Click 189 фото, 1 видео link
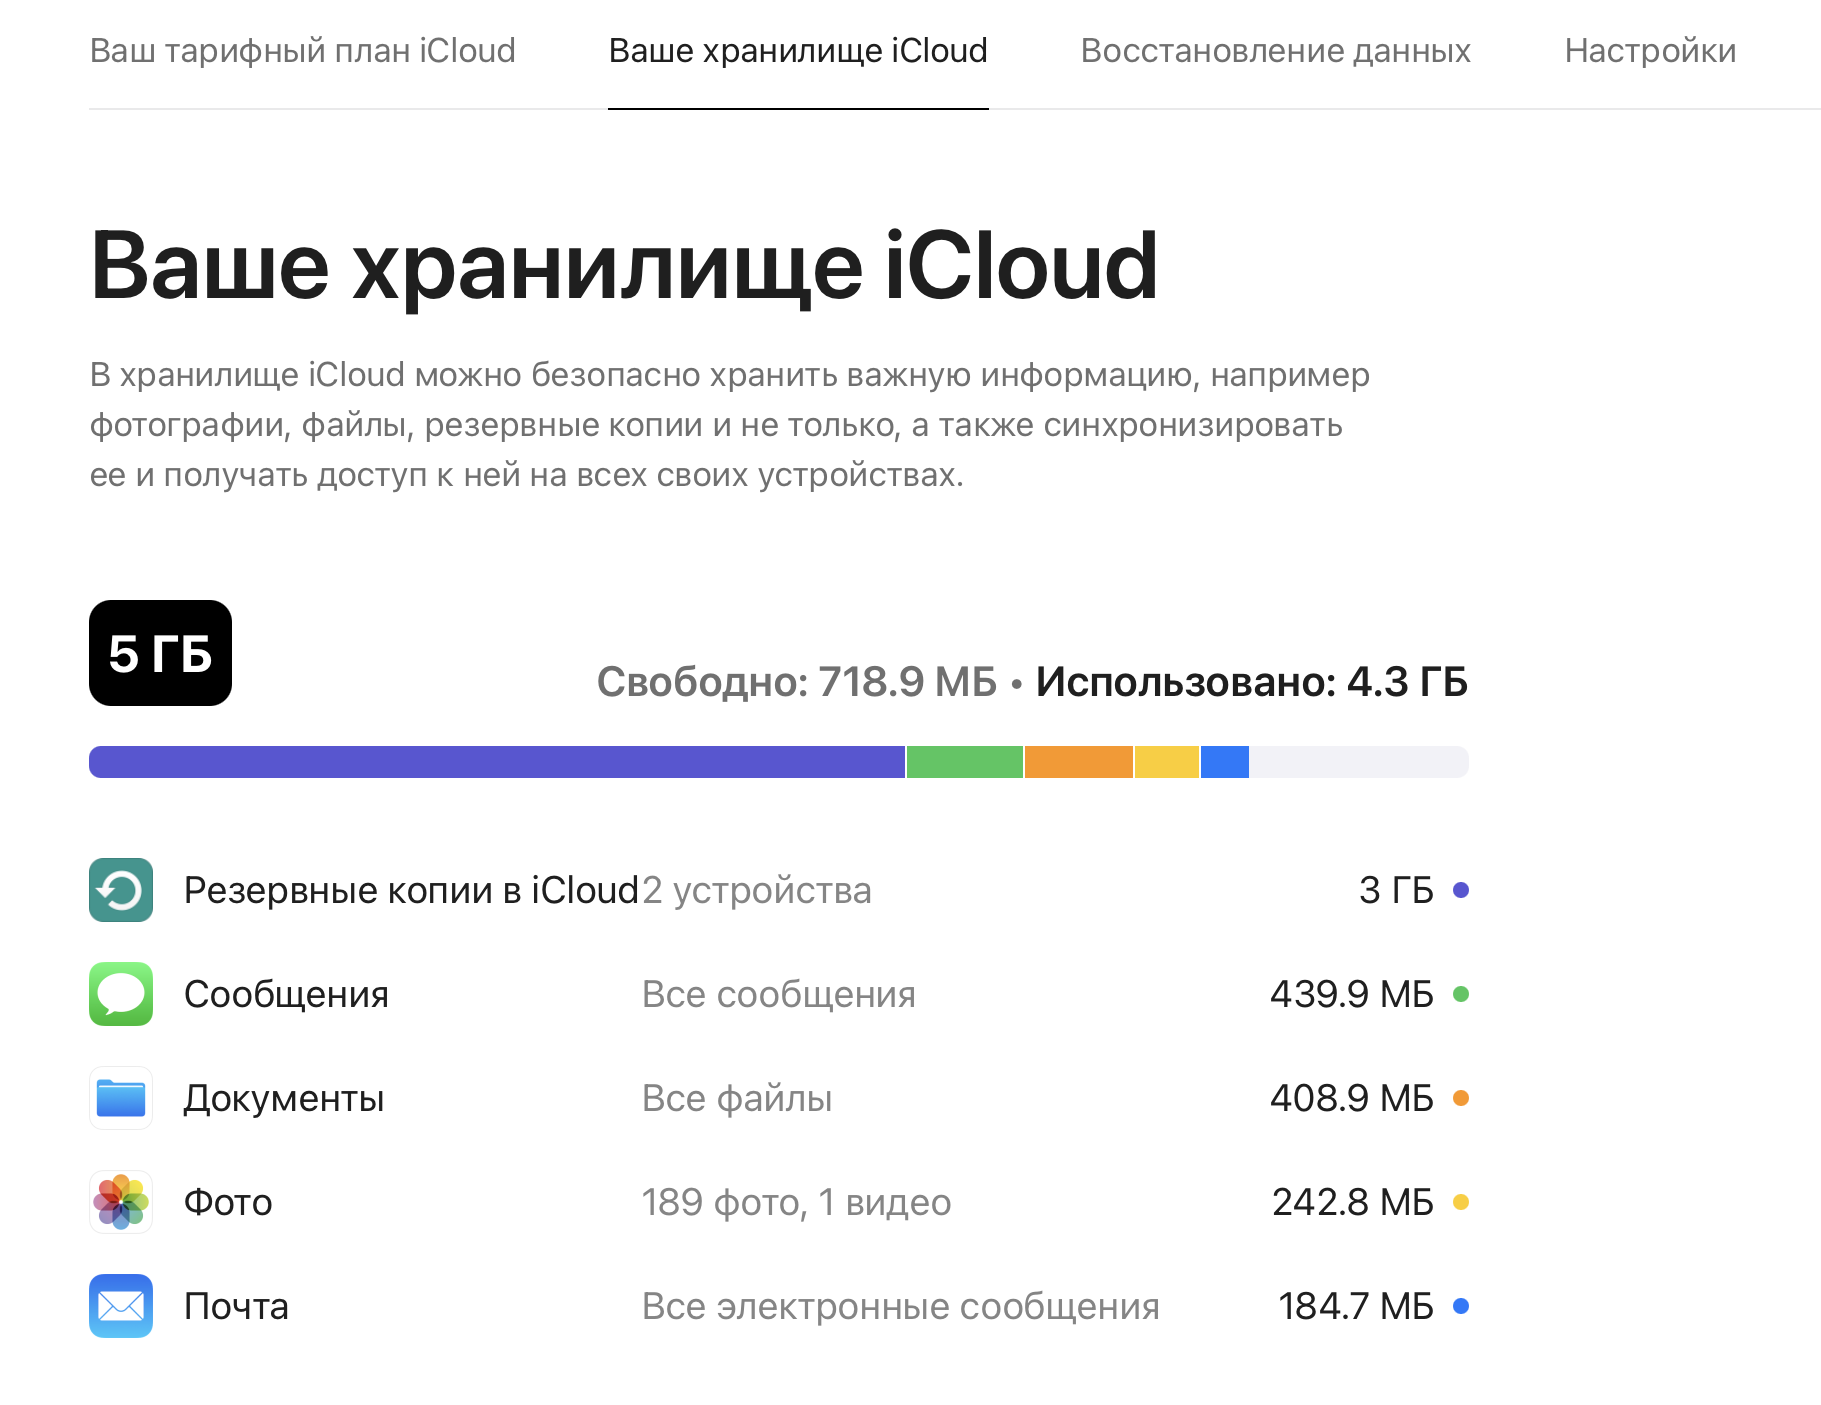 coord(796,1202)
